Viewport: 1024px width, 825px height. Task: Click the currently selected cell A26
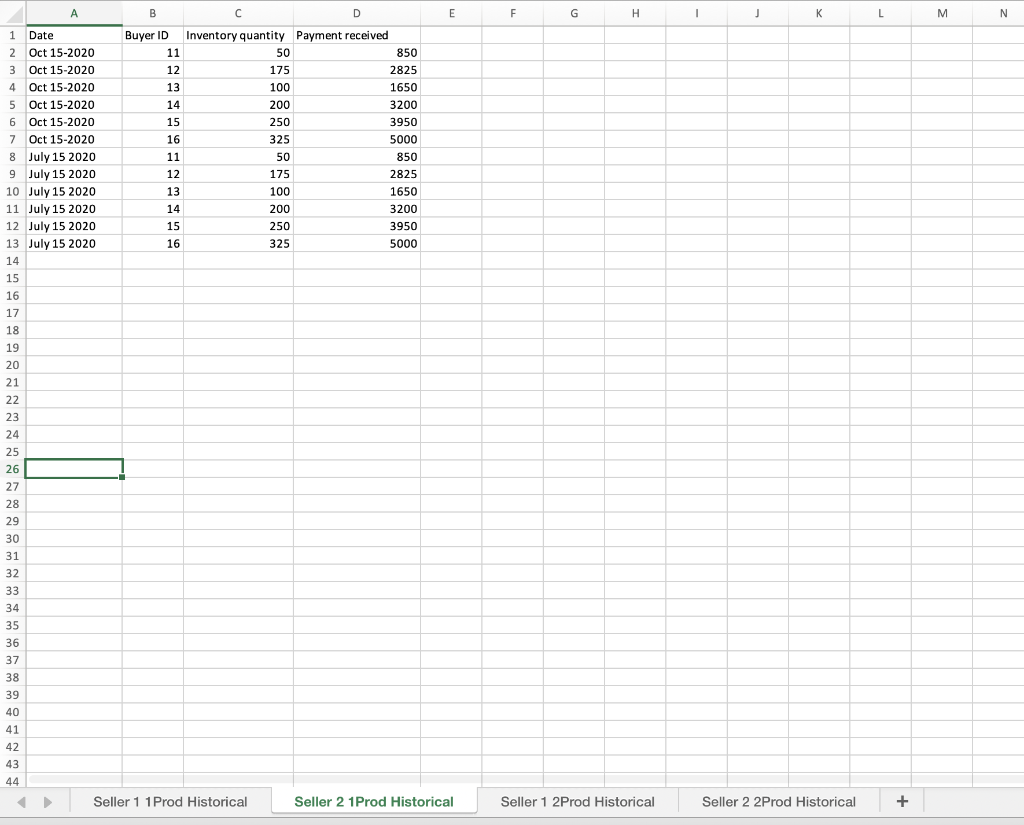[x=74, y=468]
